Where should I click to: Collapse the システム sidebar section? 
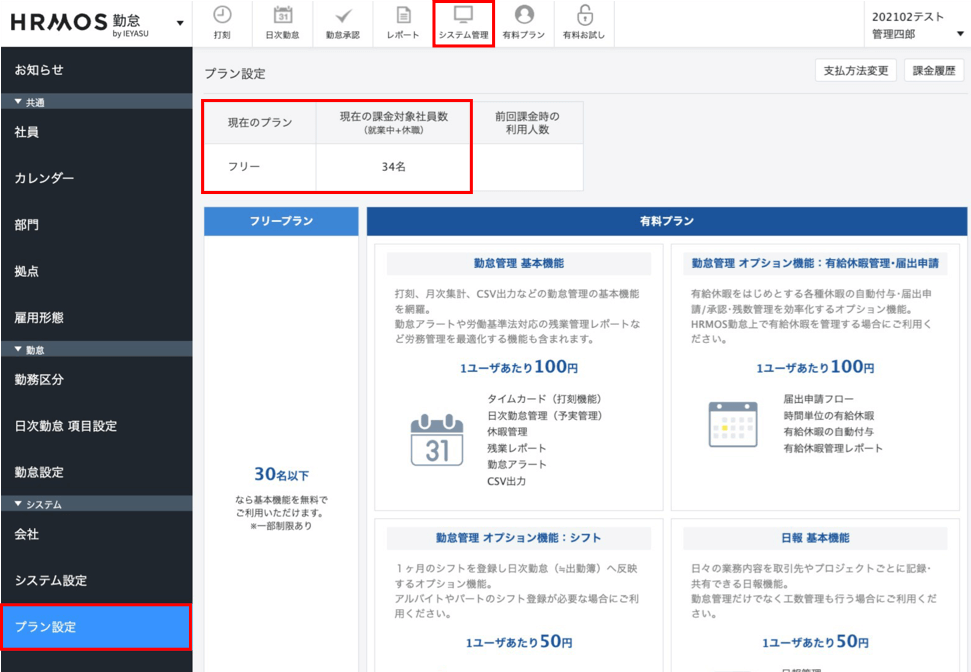click(19, 503)
